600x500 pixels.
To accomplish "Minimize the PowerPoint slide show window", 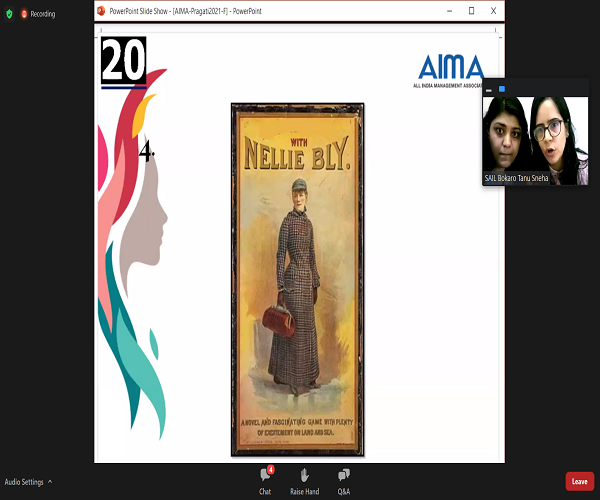I will pos(450,11).
